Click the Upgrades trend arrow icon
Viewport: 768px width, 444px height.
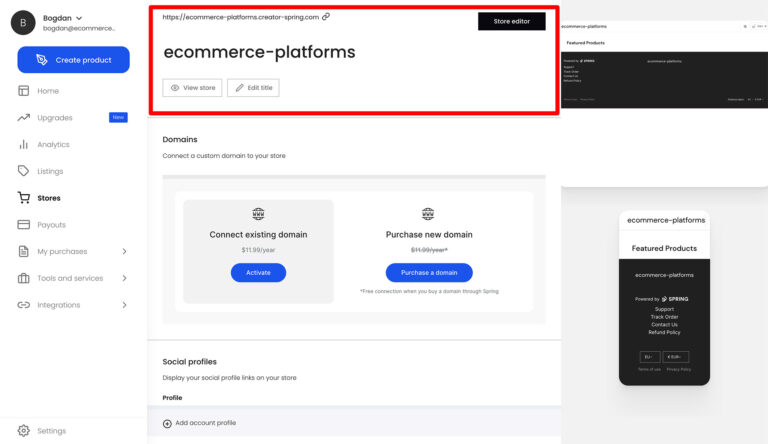click(x=24, y=118)
